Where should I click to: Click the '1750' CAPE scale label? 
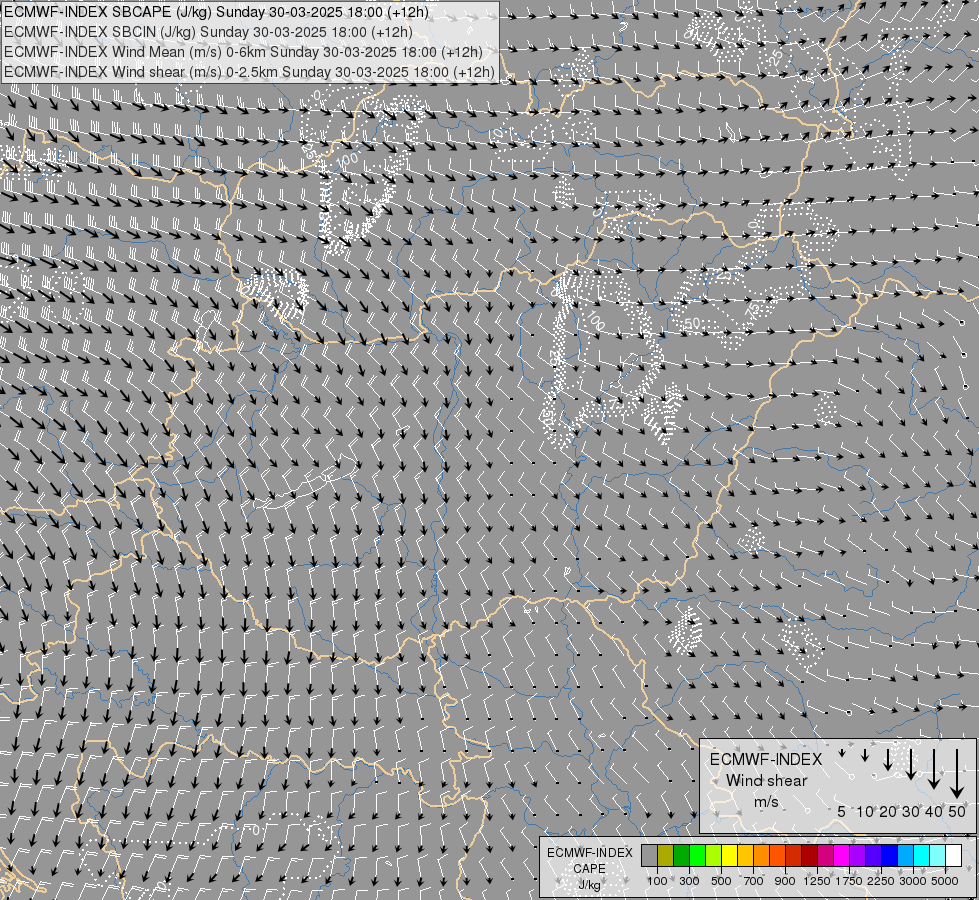(849, 881)
